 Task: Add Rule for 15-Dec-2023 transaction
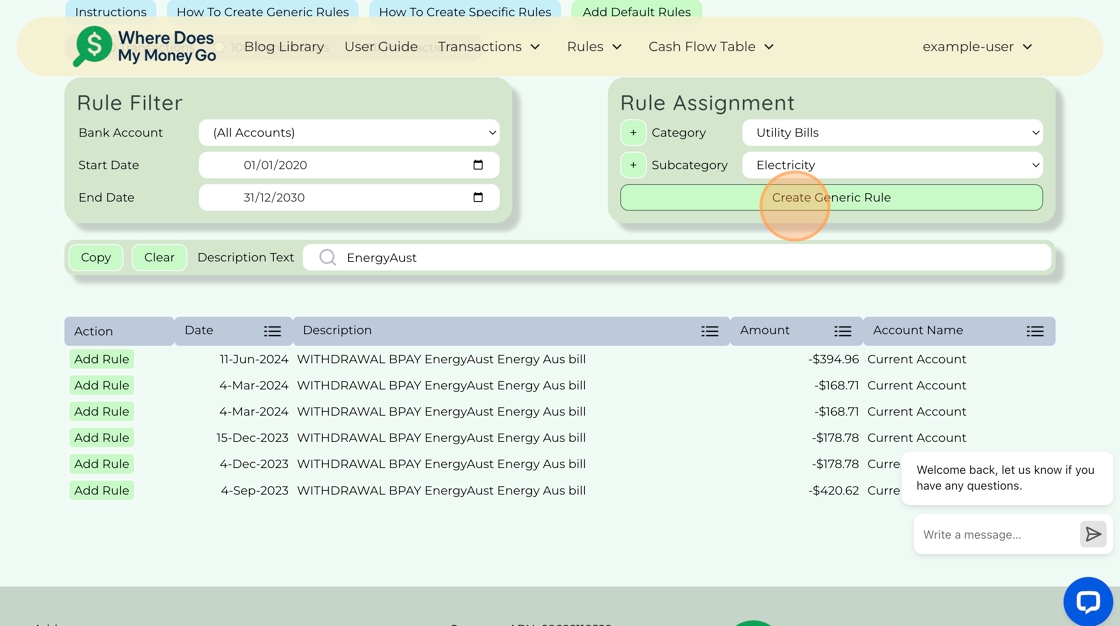tap(101, 437)
